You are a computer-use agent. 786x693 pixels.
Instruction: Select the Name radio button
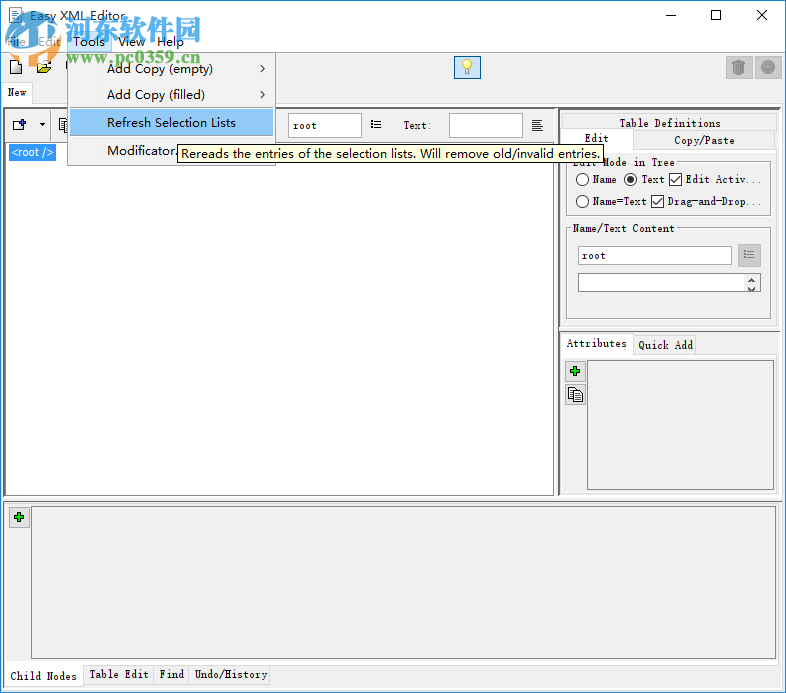582,180
